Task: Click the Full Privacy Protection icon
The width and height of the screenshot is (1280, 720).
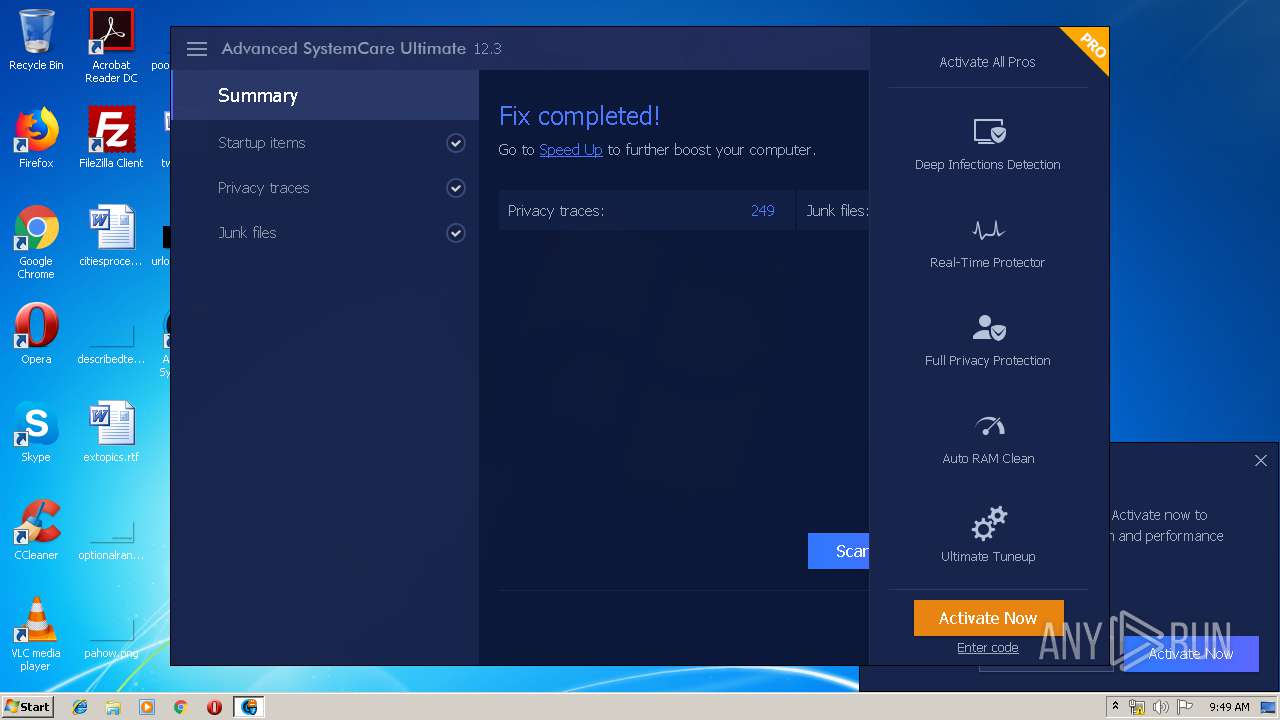Action: coord(989,327)
